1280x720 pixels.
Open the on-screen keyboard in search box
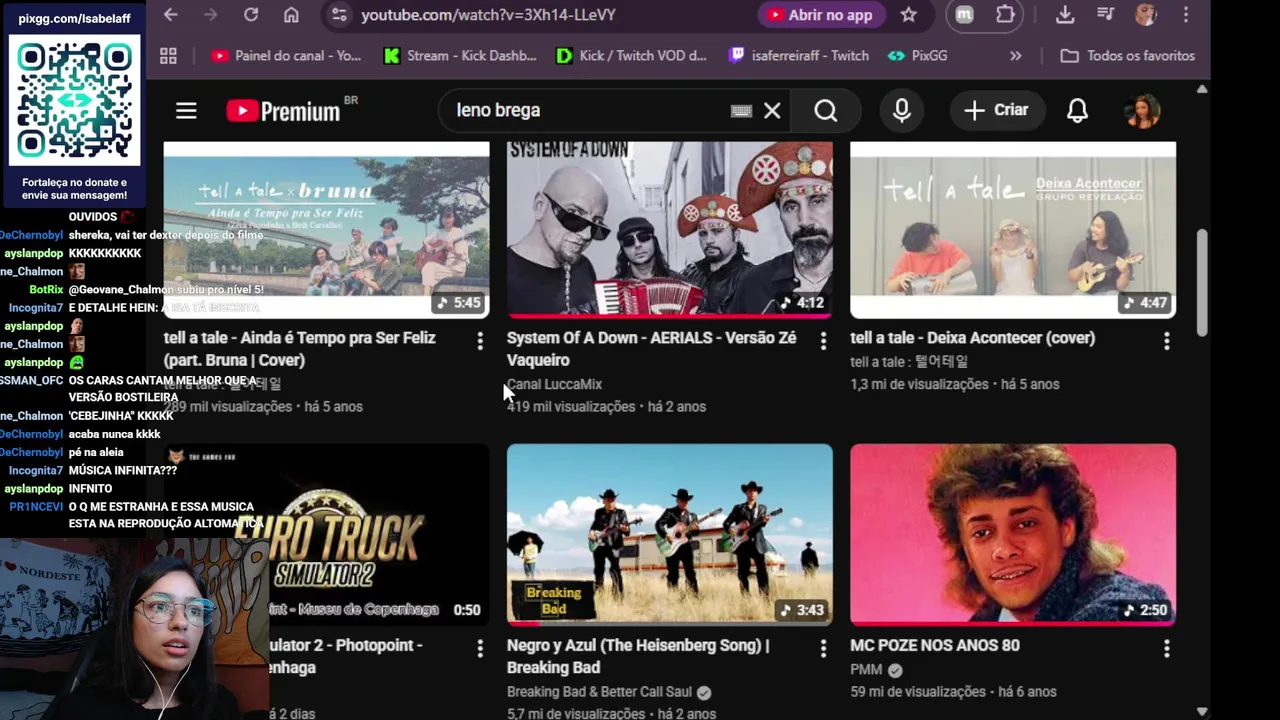(741, 111)
